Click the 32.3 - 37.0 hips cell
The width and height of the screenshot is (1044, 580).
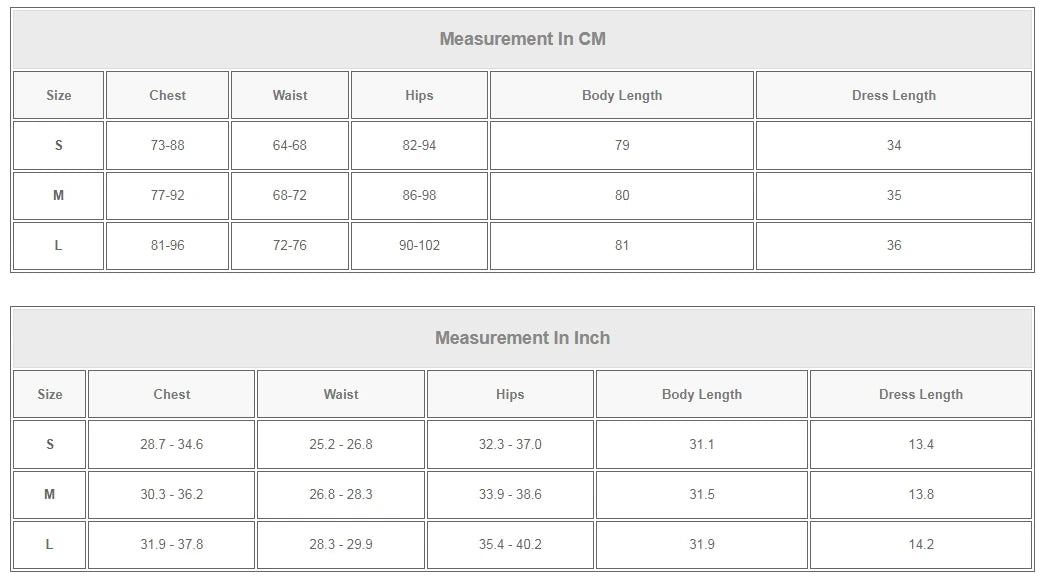coord(510,444)
